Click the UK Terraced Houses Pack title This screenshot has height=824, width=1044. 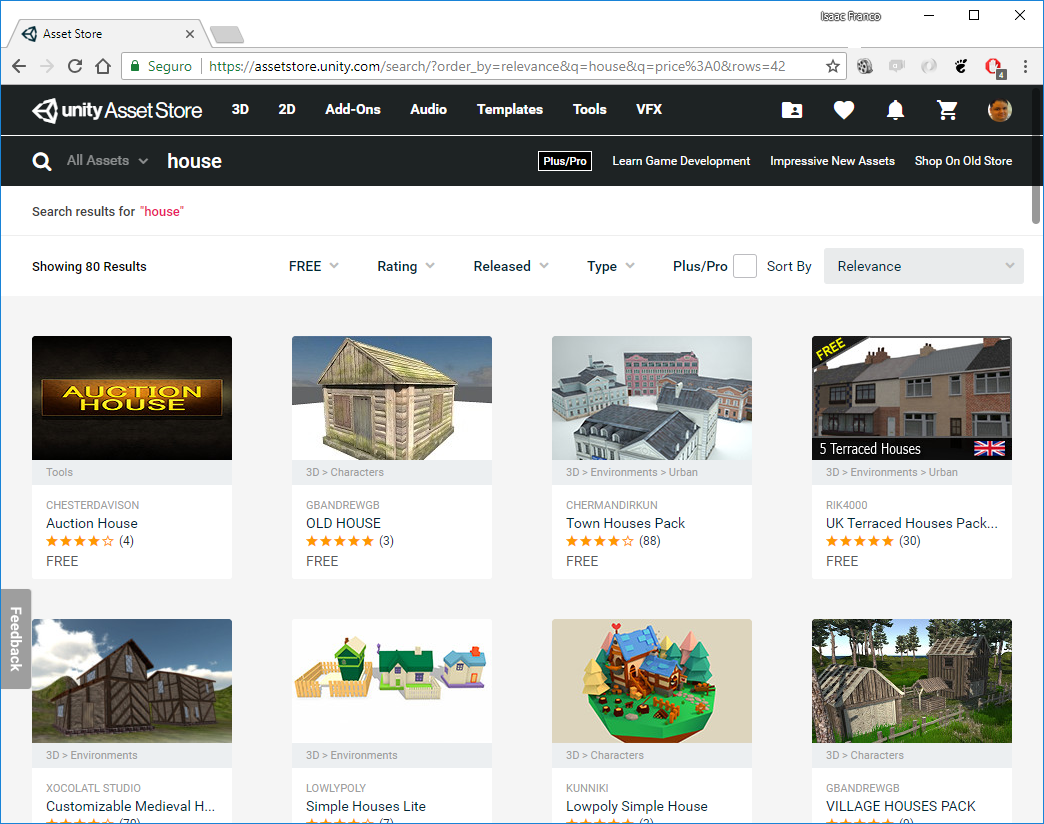pos(912,523)
